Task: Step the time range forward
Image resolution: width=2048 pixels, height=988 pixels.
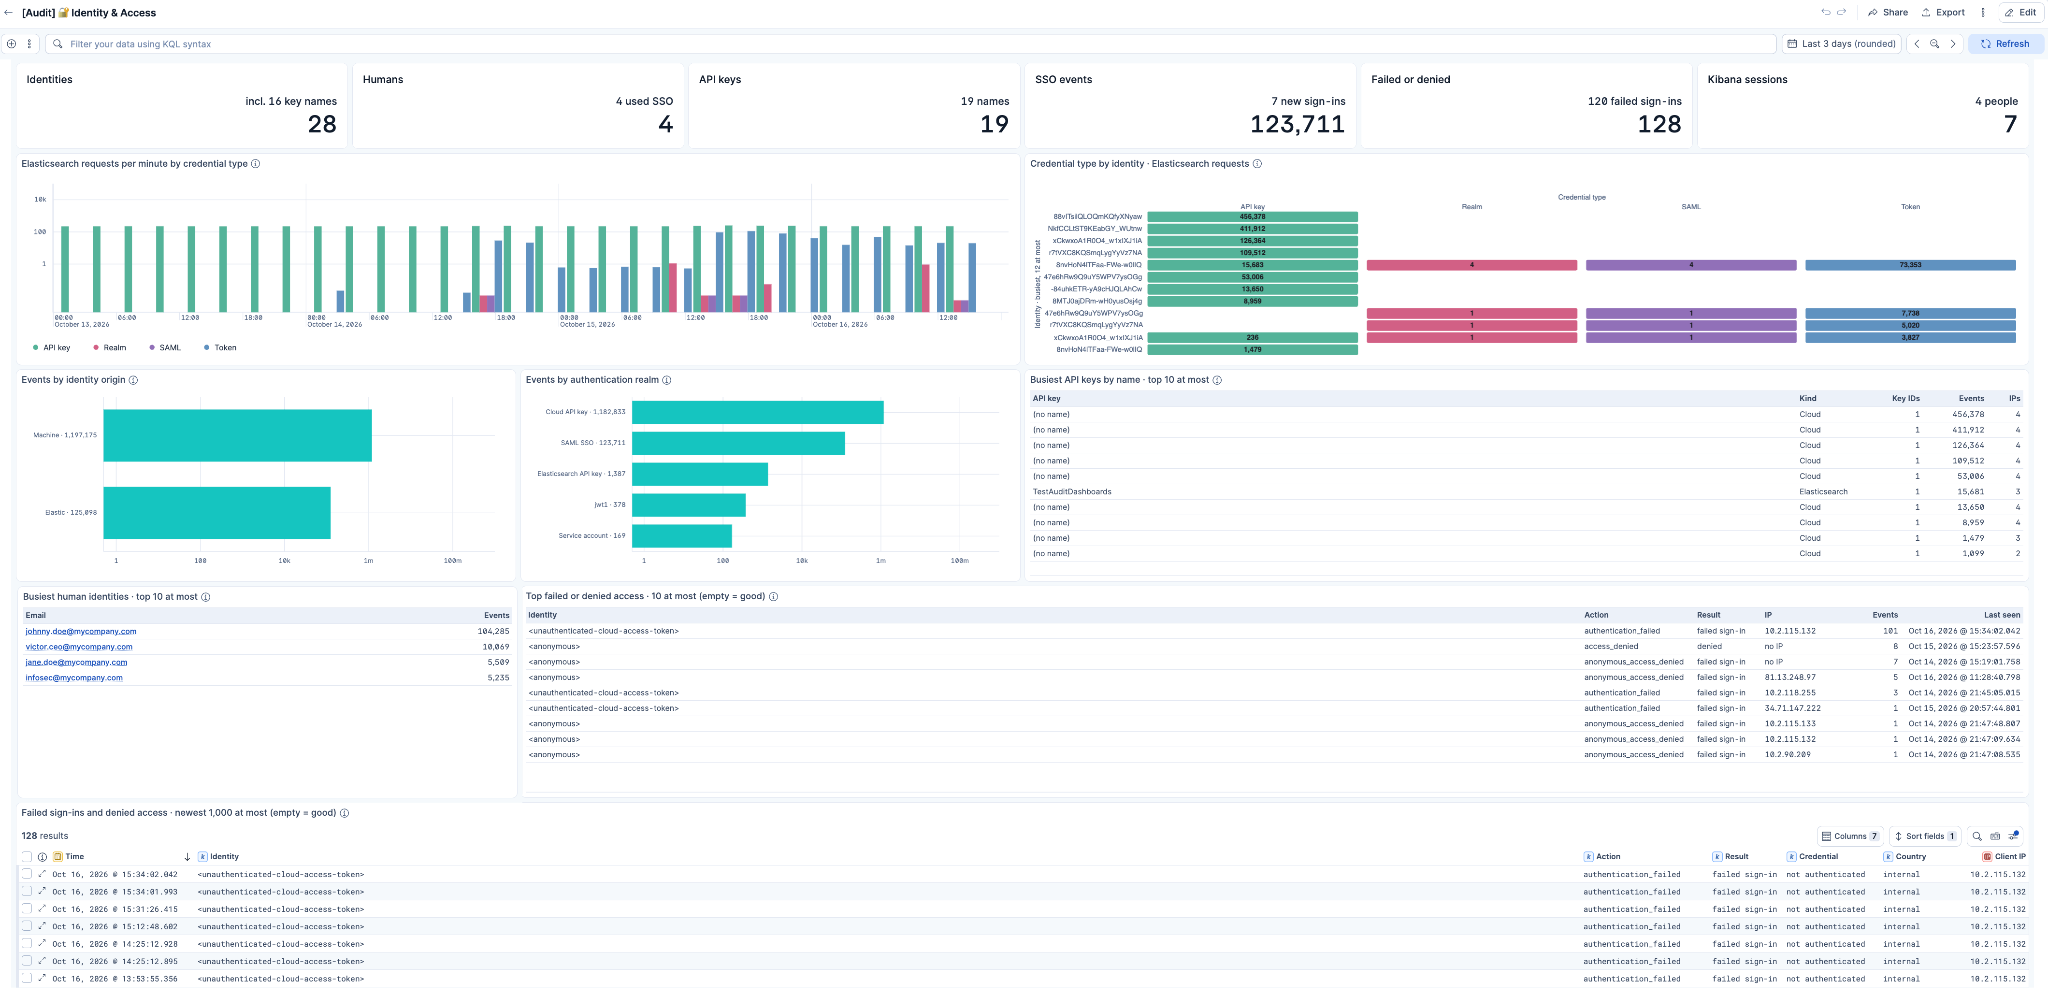Action: coord(1953,44)
